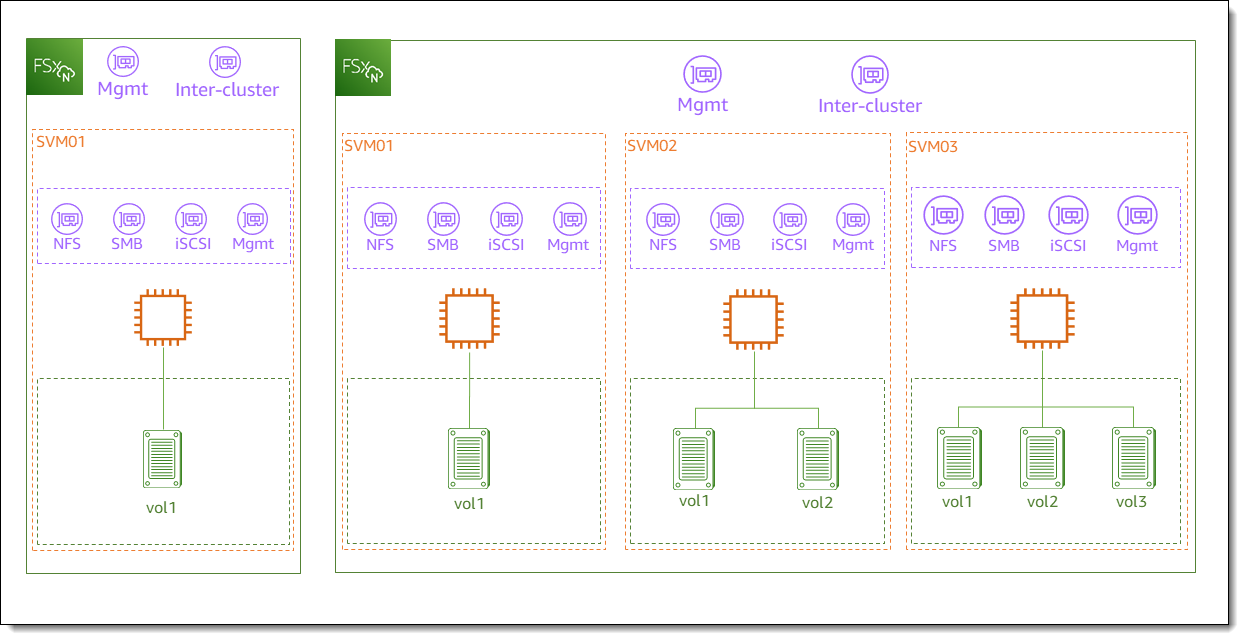This screenshot has width=1244, height=640.
Task: Select the vol1 volume in the left file system
Action: [165, 457]
